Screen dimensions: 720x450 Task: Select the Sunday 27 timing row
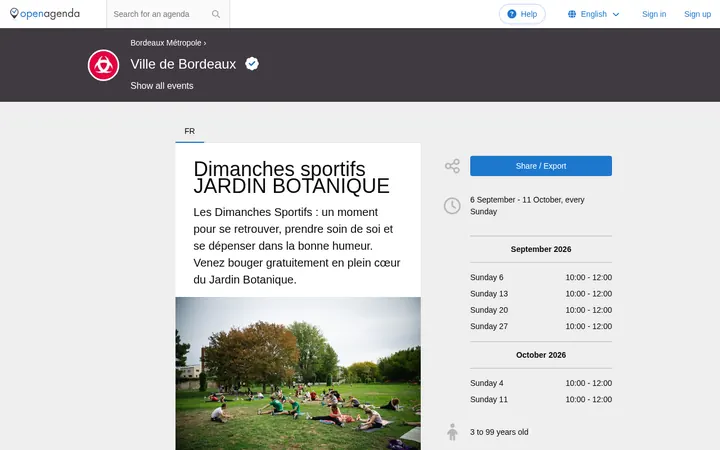[540, 326]
